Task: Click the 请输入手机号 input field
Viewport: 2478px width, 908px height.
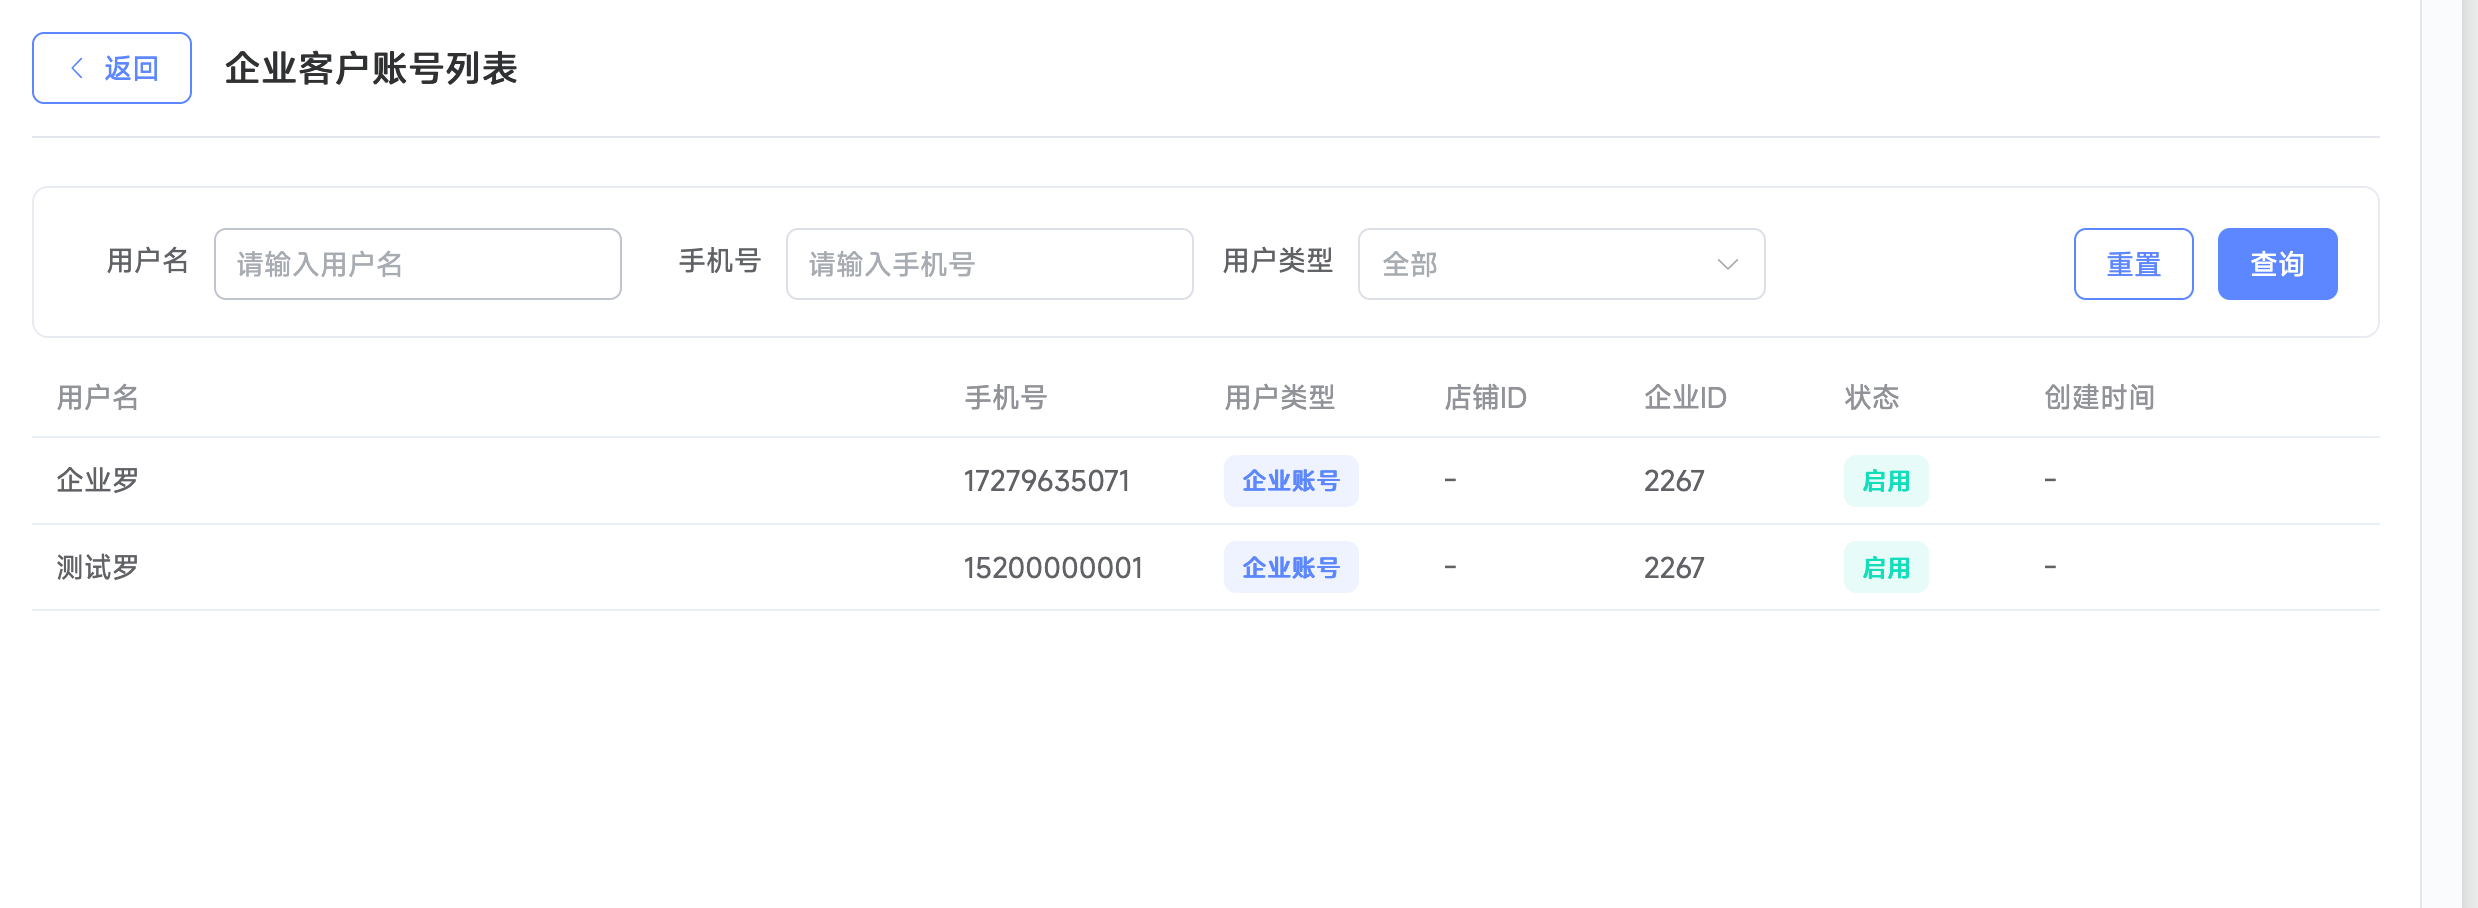Action: 989,264
